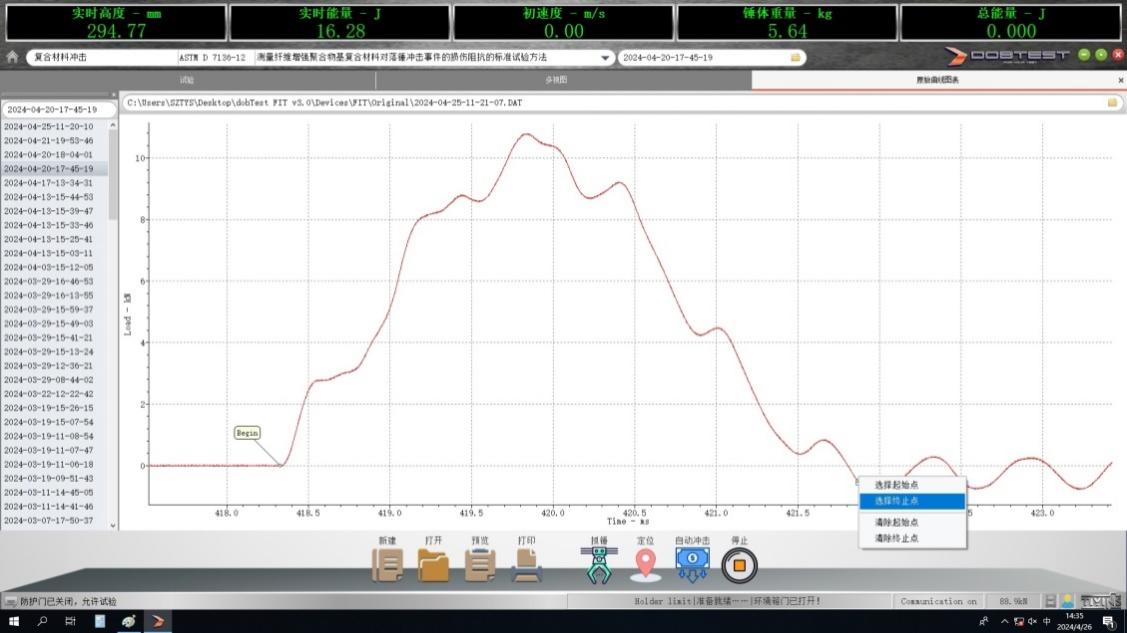Open a file with the 打开 folder icon

tap(433, 565)
